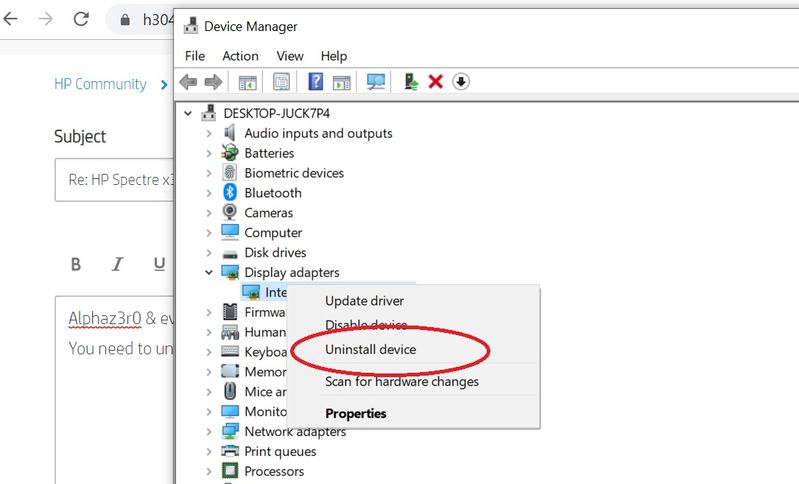Viewport: 799px width, 484px height.
Task: Open the Help menu
Action: coord(334,56)
